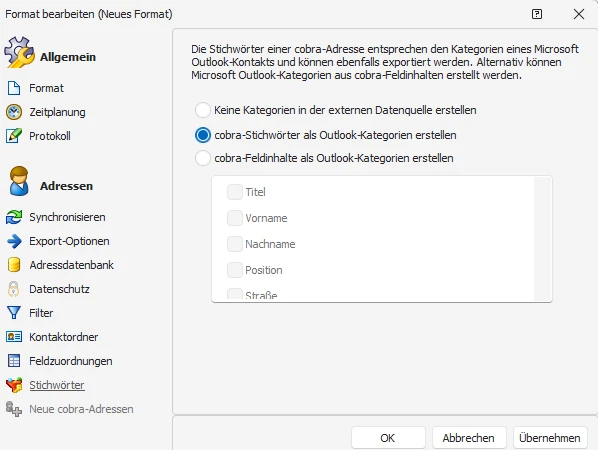Click the Zeitplanung clock icon
The width and height of the screenshot is (598, 450).
click(x=14, y=112)
